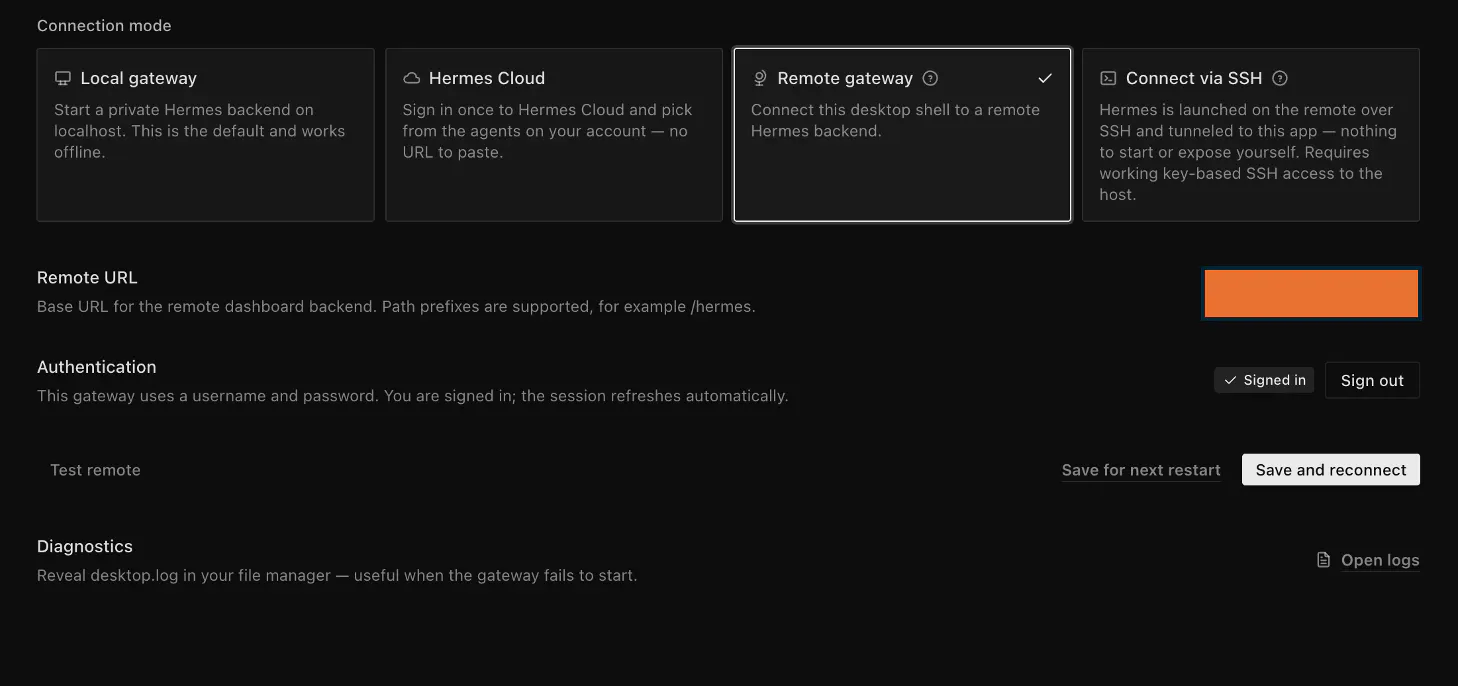Click Save for next restart link

pyautogui.click(x=1141, y=470)
